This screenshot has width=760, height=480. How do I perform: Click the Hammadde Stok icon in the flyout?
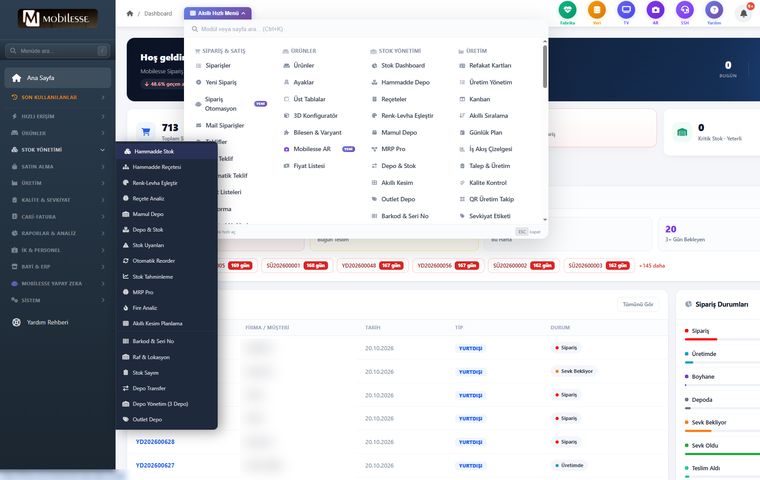pos(127,151)
